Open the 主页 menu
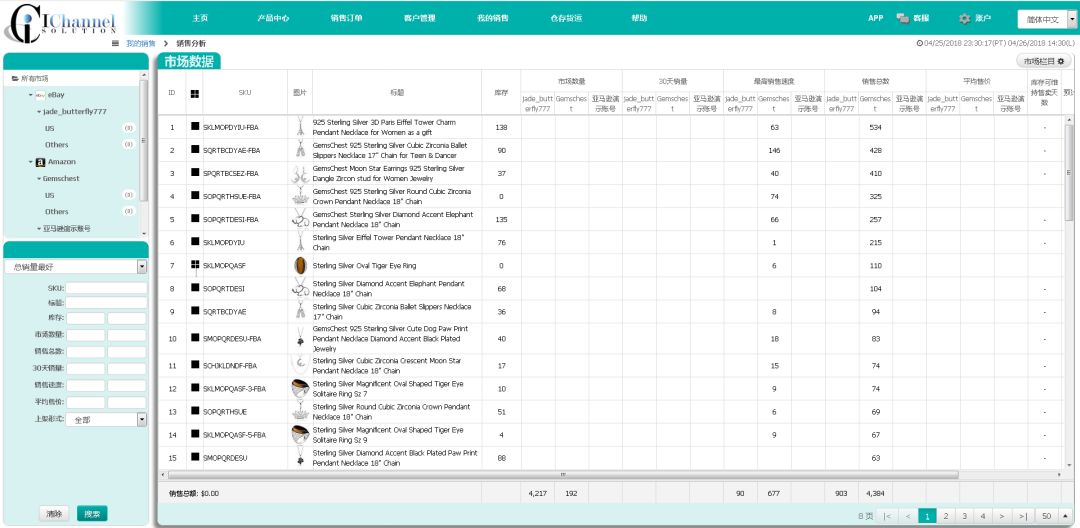The image size is (1080, 528). coord(200,19)
